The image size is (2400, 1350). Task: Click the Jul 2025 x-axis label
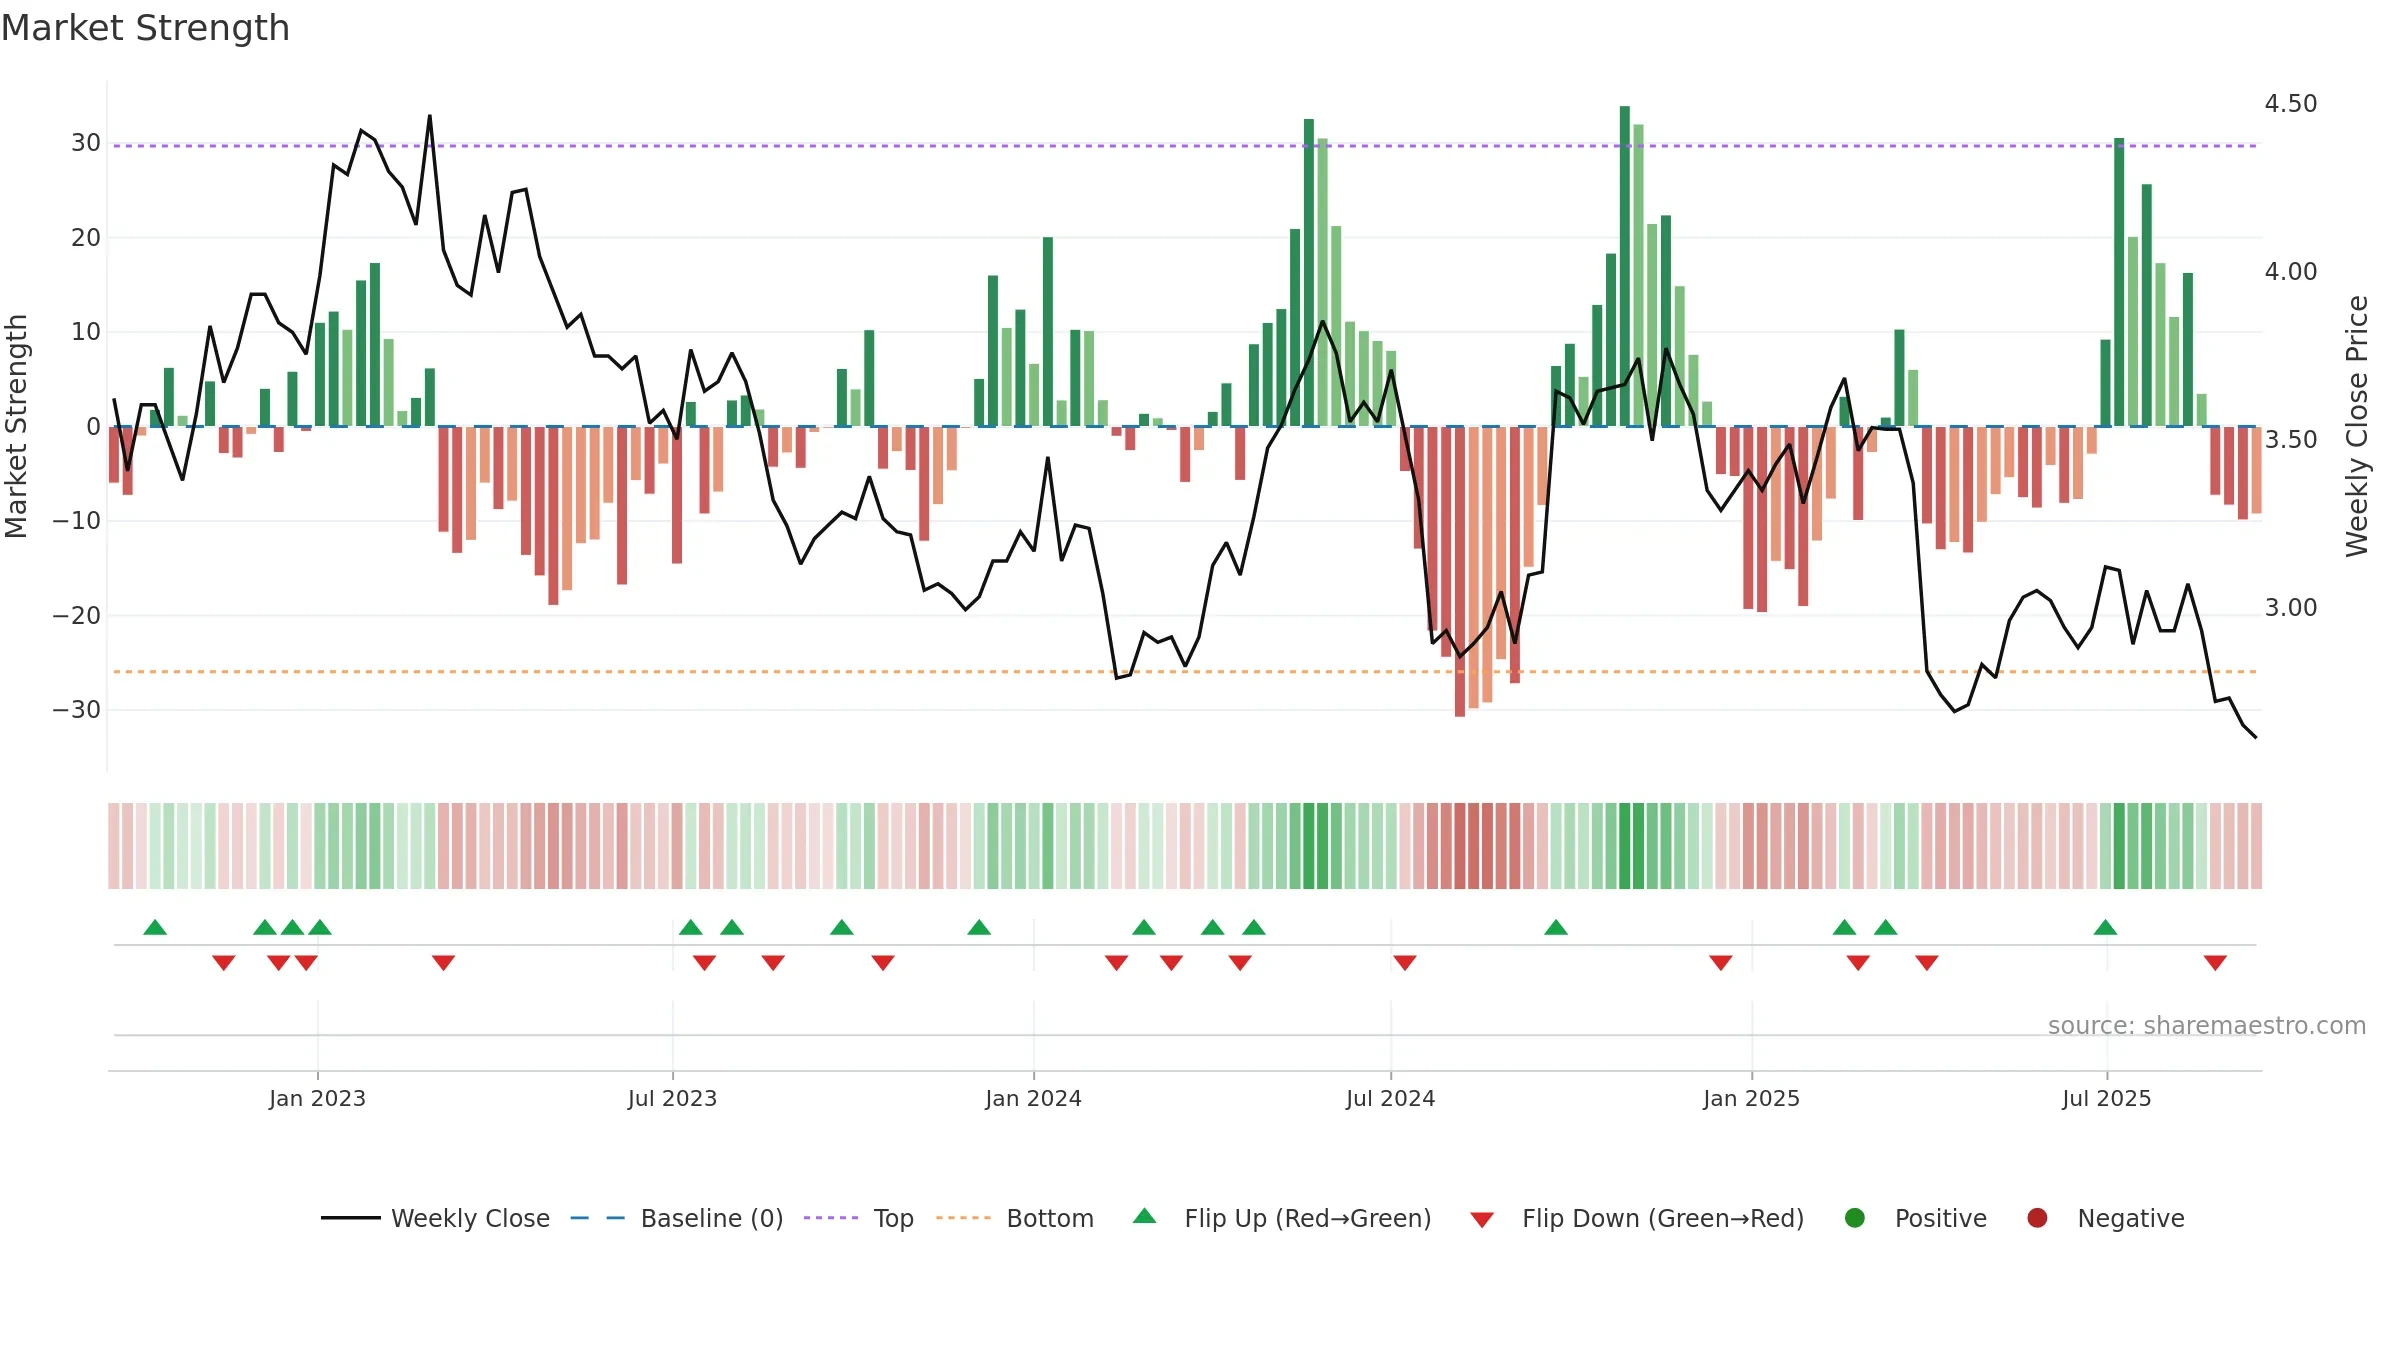click(2106, 1098)
